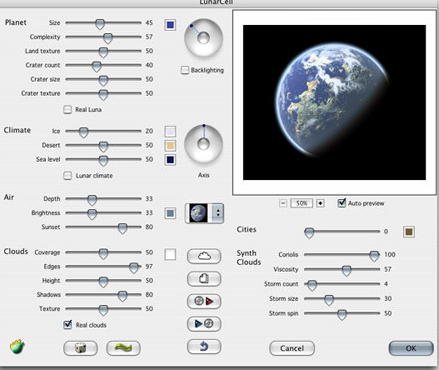Viewport: 439px width, 370px height.
Task: Click the Land texture slider handle
Action: 103,52
